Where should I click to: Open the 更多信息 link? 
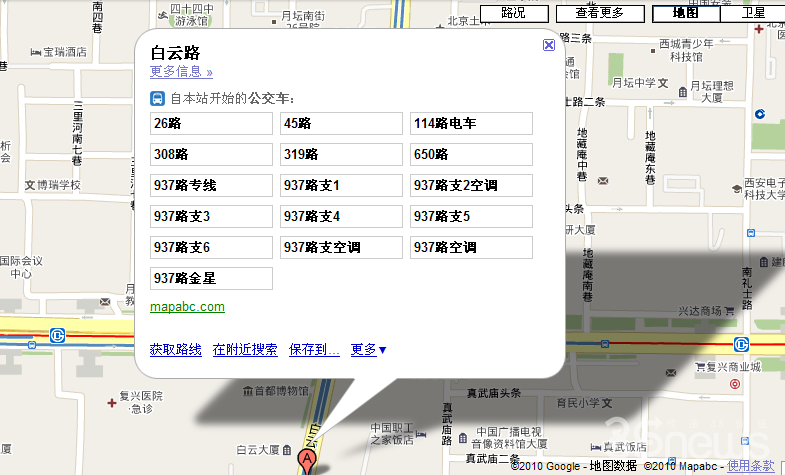pyautogui.click(x=181, y=72)
